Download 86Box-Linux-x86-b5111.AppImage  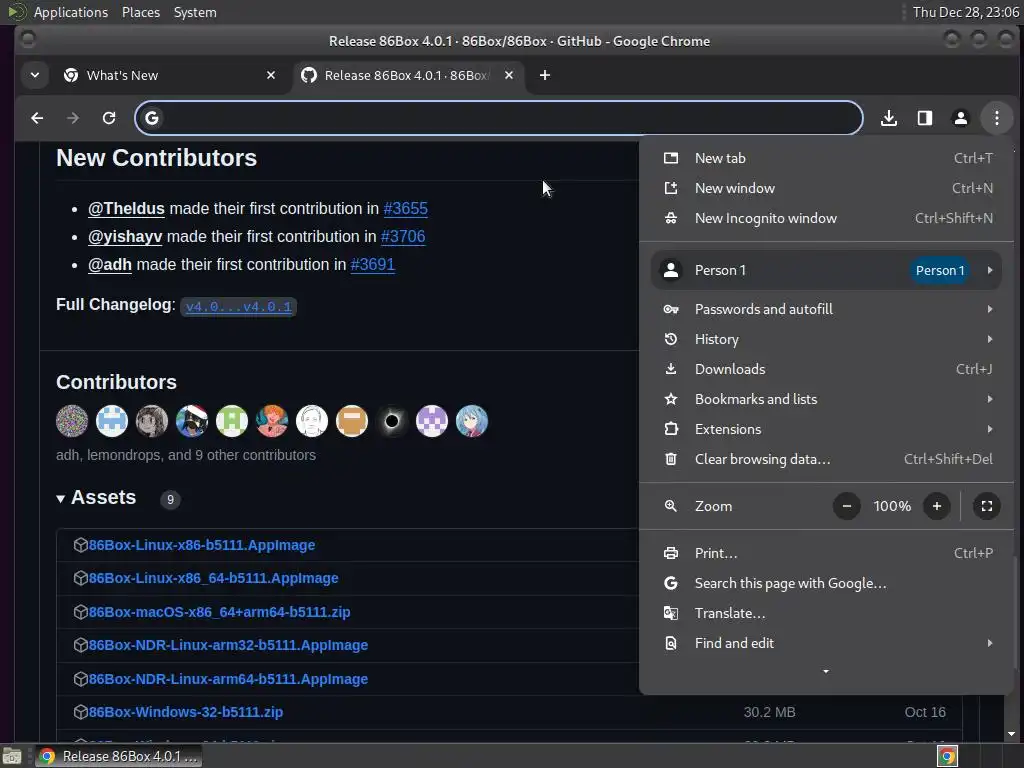tap(202, 545)
